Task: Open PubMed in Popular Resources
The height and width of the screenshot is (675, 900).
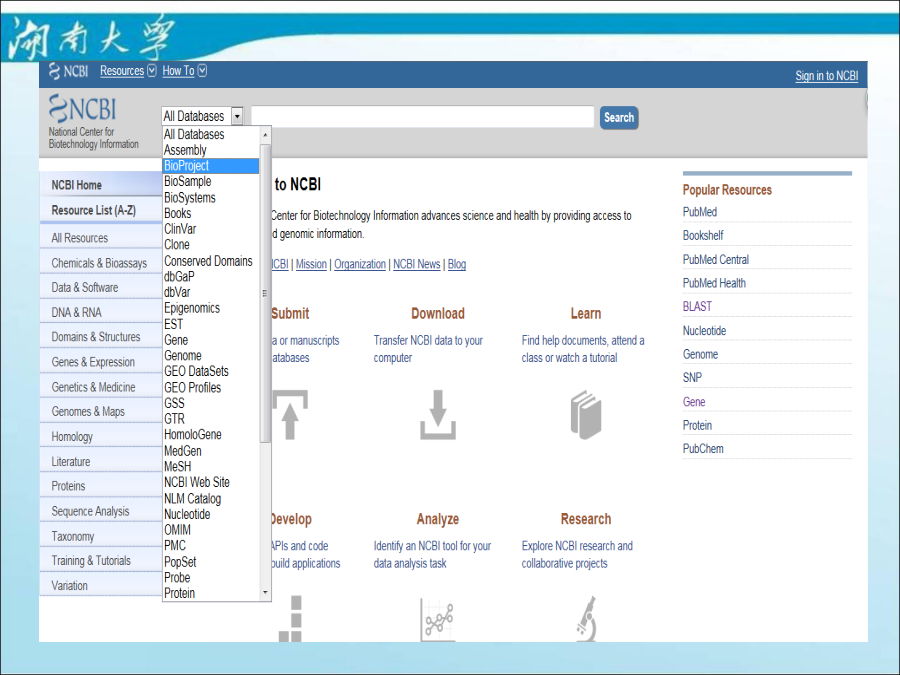Action: pyautogui.click(x=700, y=212)
